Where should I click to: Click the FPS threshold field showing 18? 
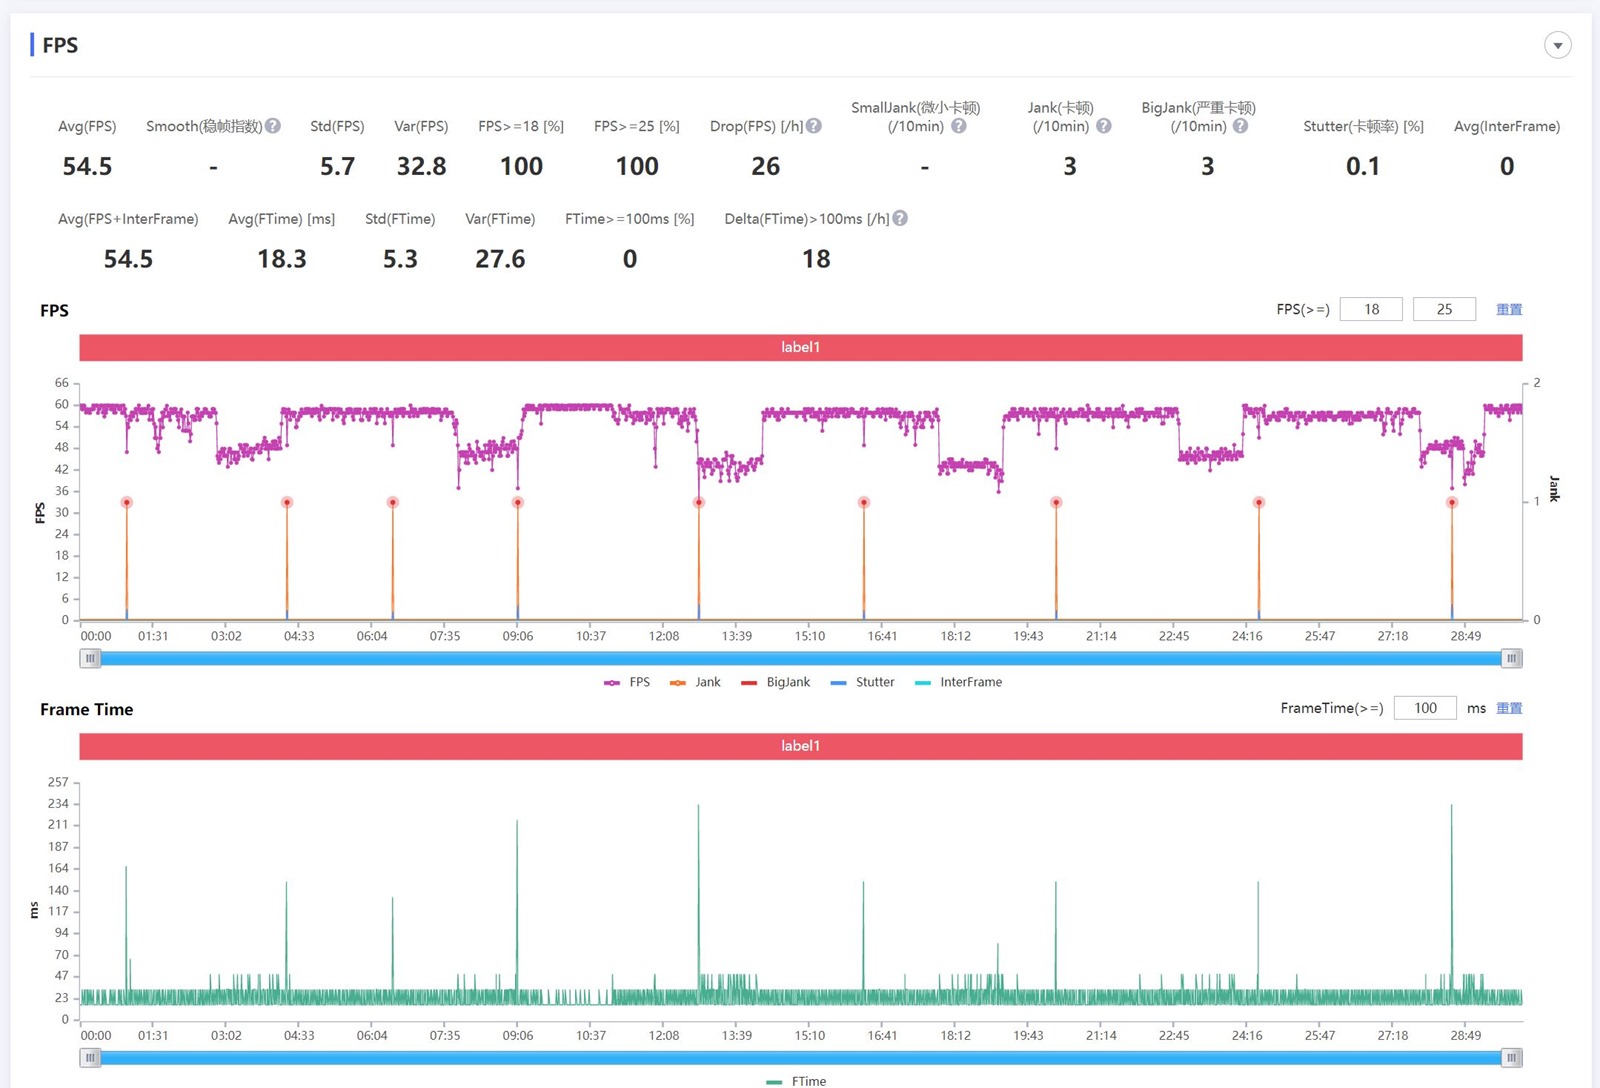[1371, 309]
